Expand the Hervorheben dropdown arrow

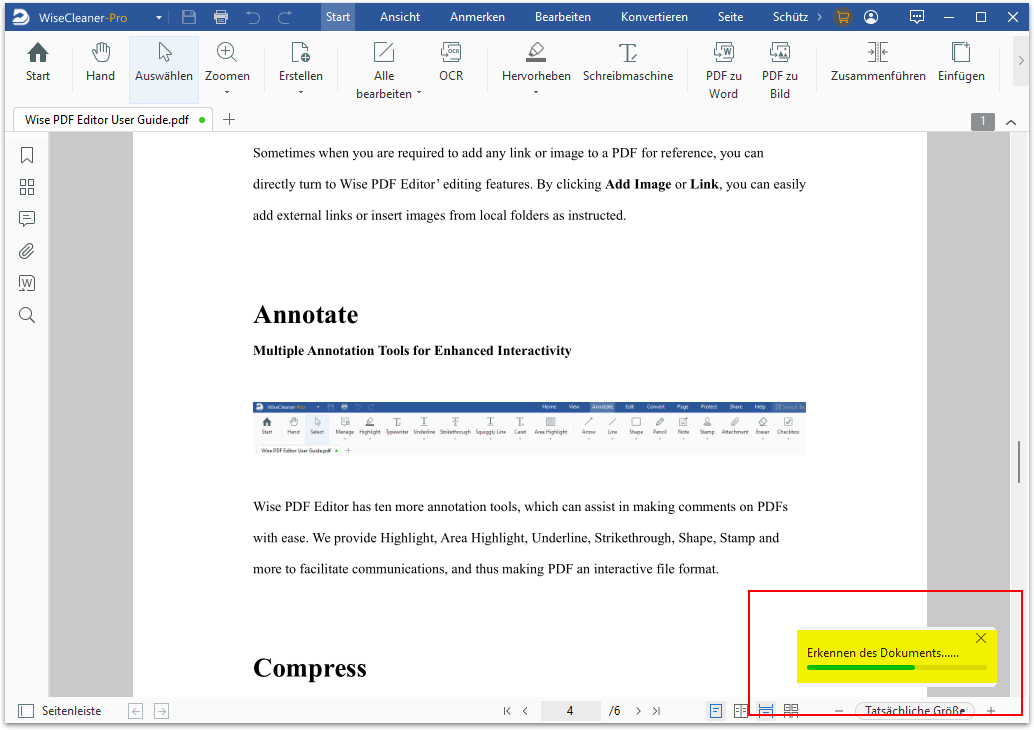click(x=535, y=93)
